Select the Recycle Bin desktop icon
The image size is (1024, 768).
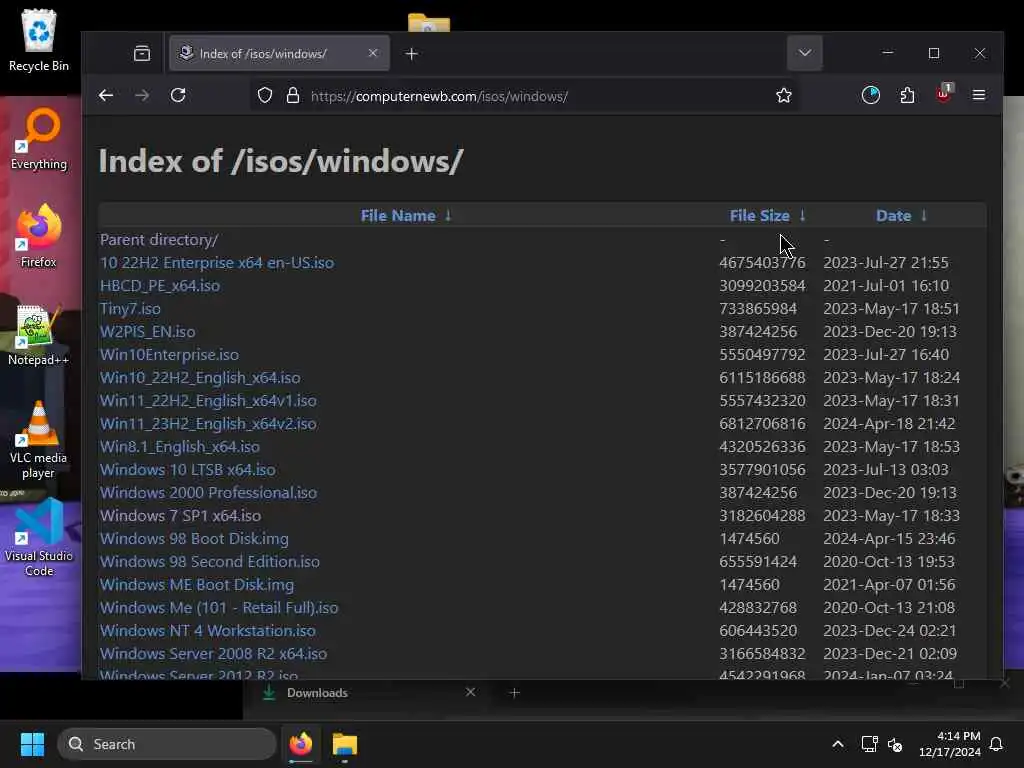(x=39, y=40)
